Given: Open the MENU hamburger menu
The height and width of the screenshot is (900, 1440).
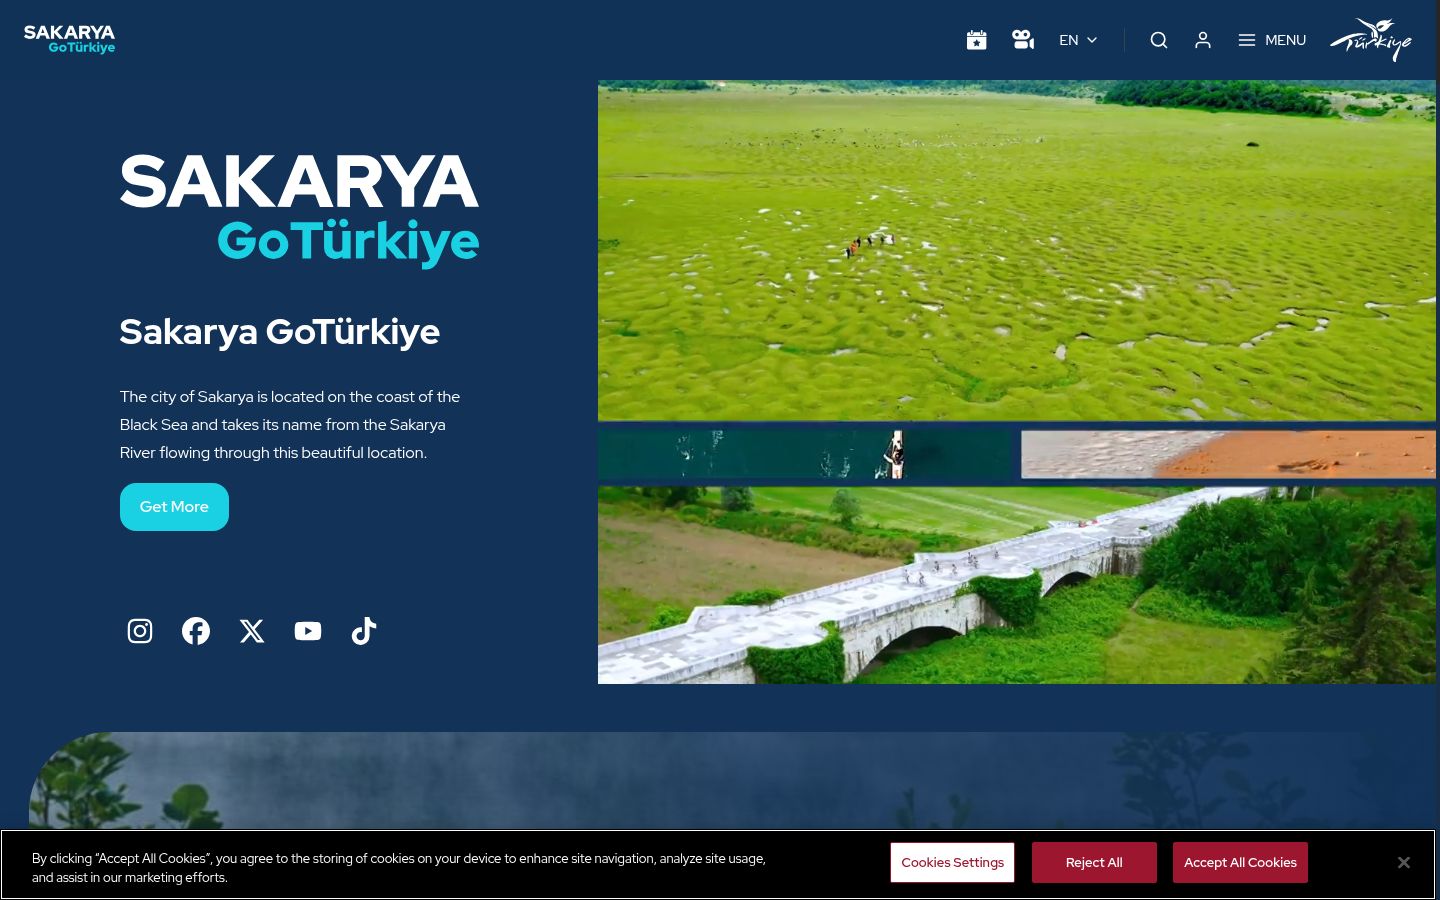Looking at the screenshot, I should tap(1272, 40).
